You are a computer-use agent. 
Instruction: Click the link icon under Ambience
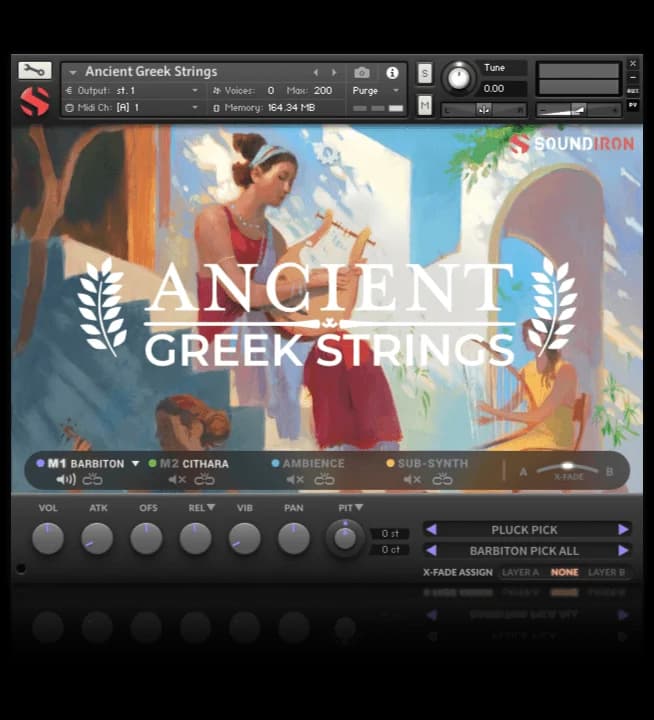pos(324,480)
